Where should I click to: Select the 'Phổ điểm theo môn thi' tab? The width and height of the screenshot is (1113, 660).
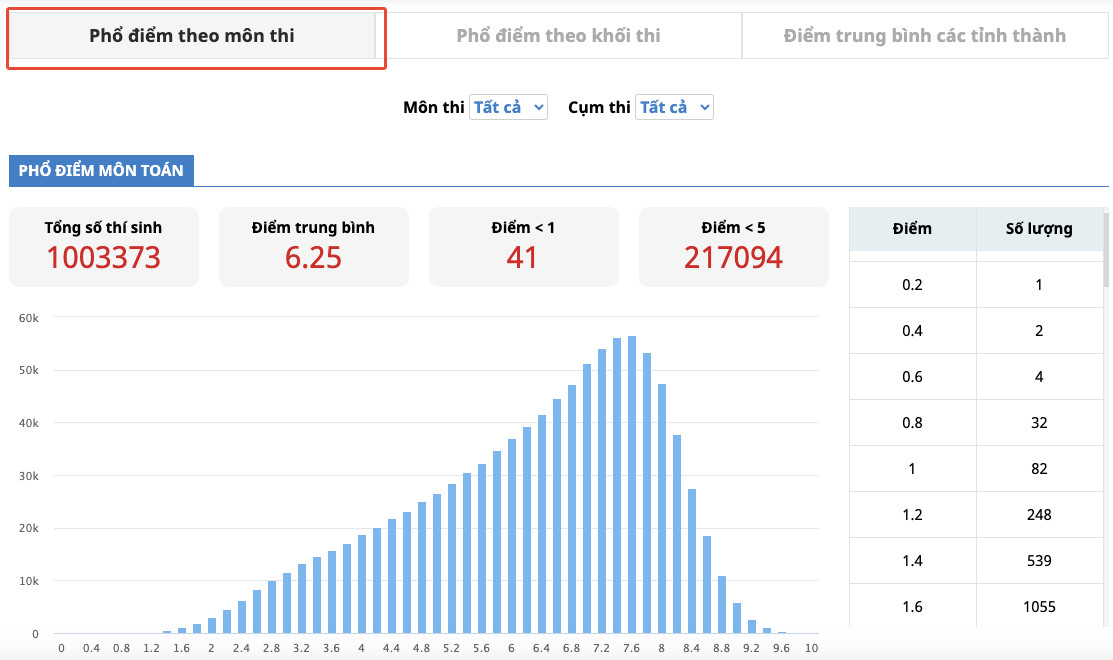tap(191, 36)
